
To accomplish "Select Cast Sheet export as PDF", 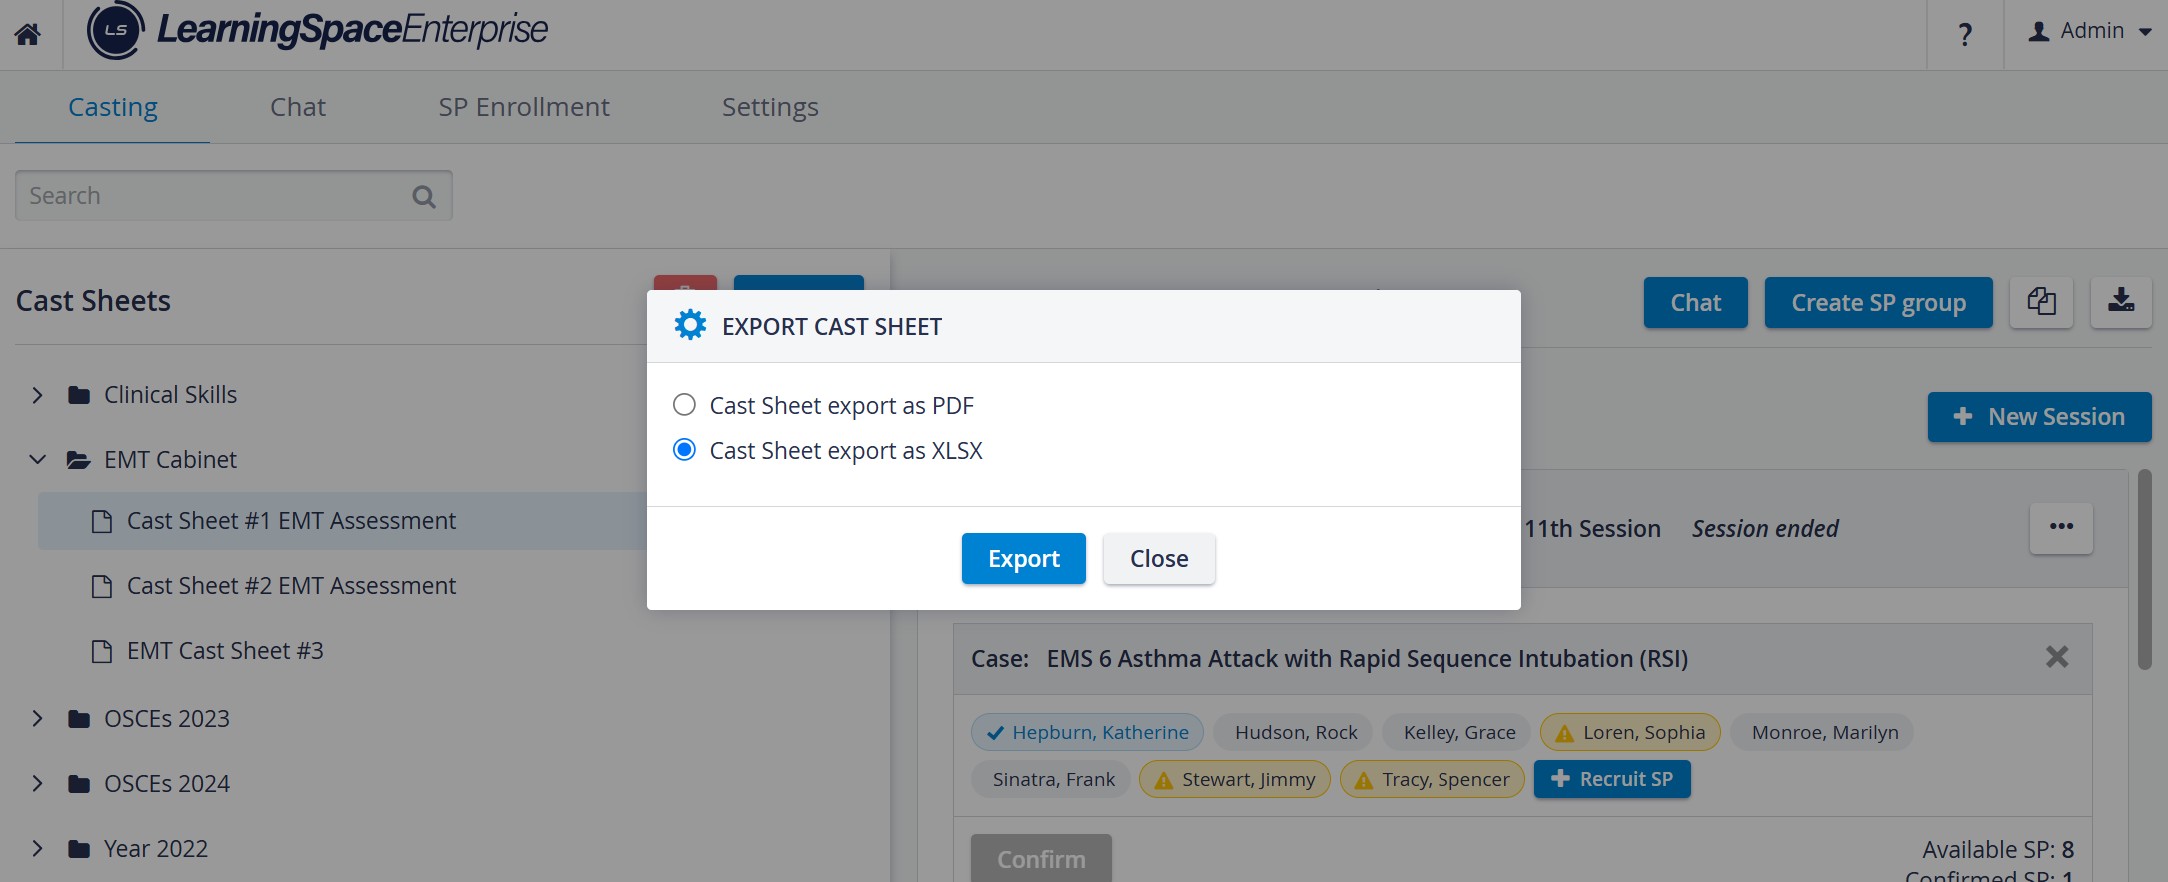I will (684, 405).
